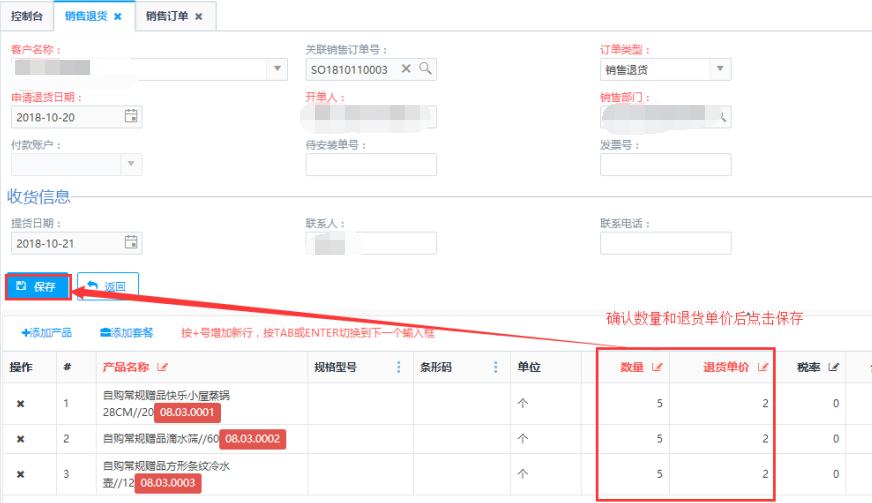Click the calendar icon for 提货日期

(131, 243)
